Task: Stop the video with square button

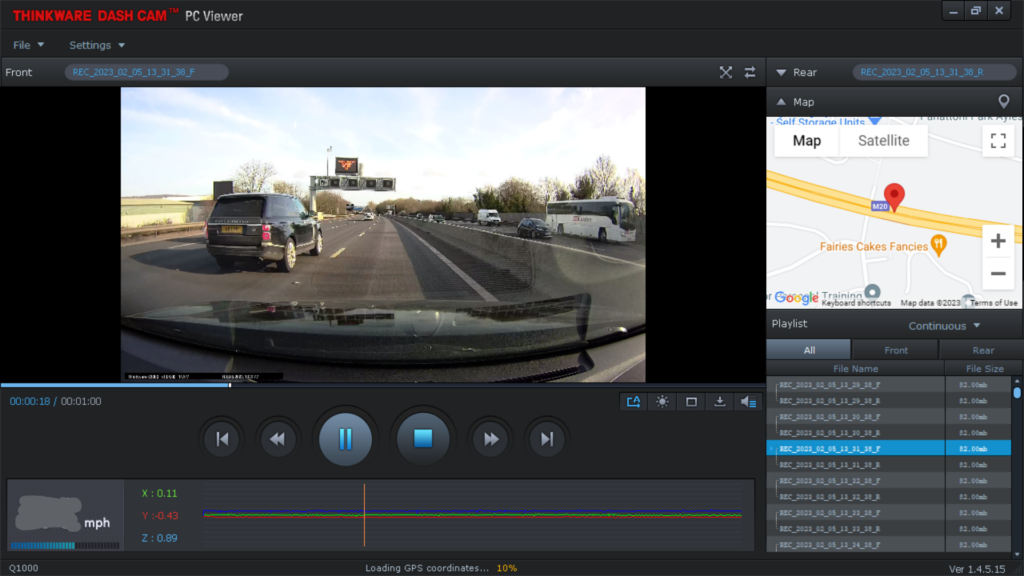Action: [x=423, y=439]
